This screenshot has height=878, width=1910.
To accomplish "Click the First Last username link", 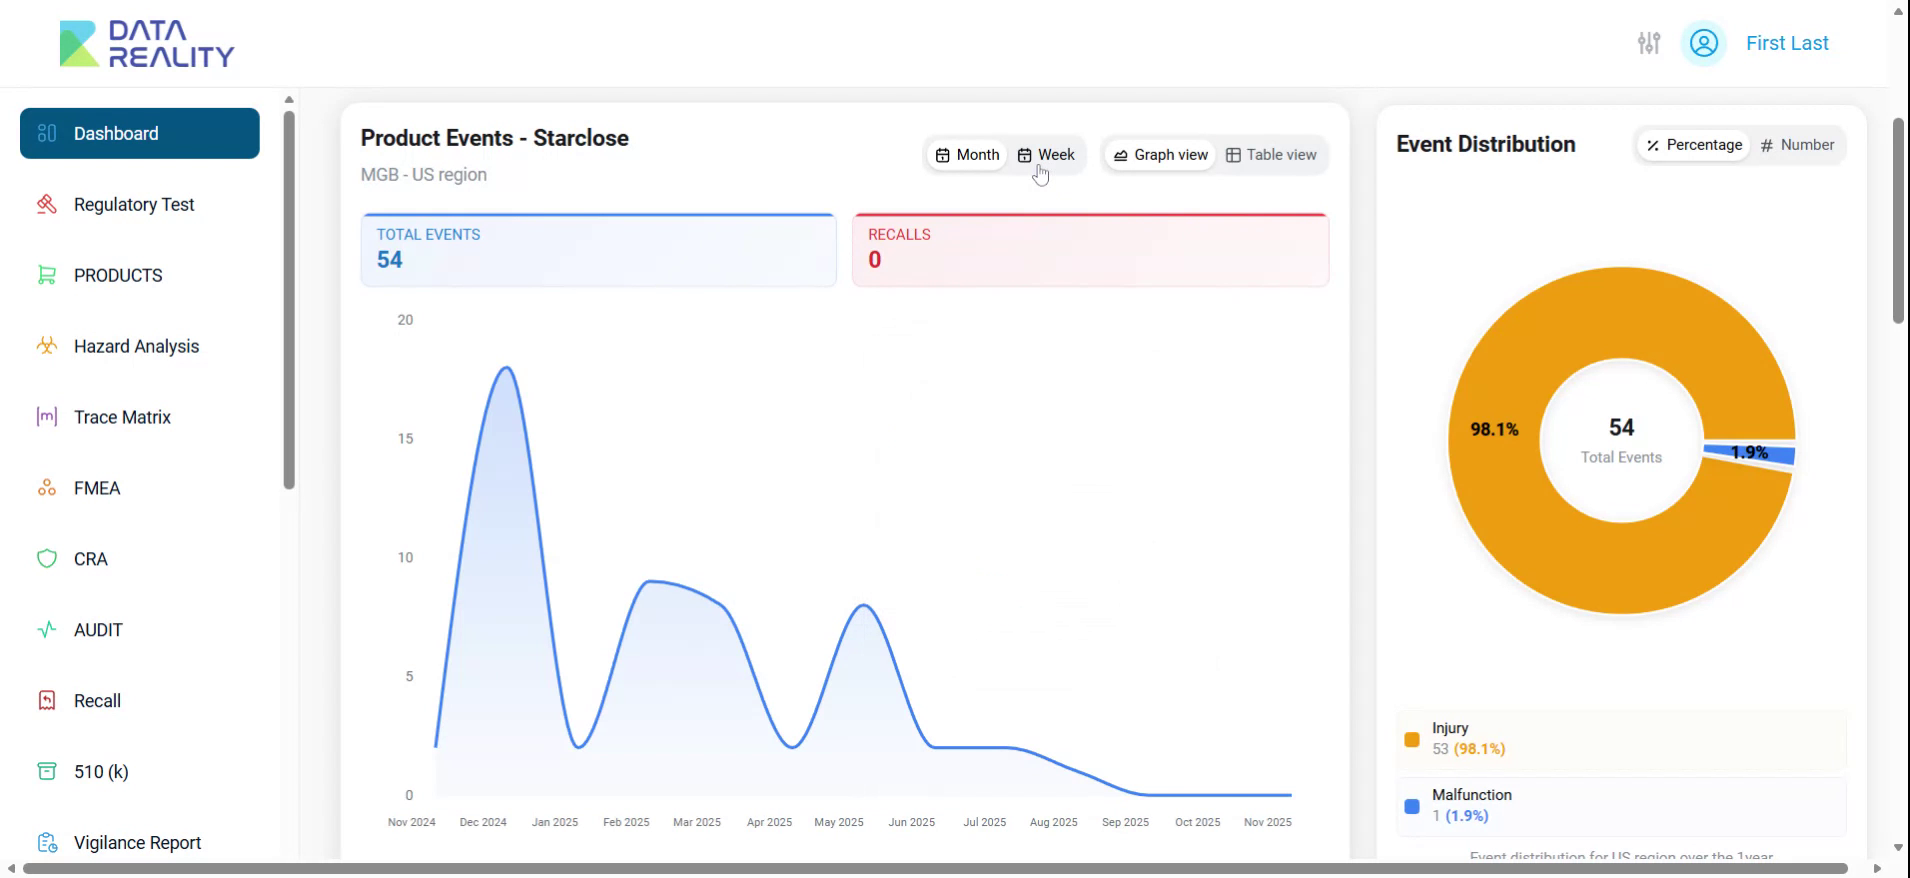I will [x=1787, y=43].
